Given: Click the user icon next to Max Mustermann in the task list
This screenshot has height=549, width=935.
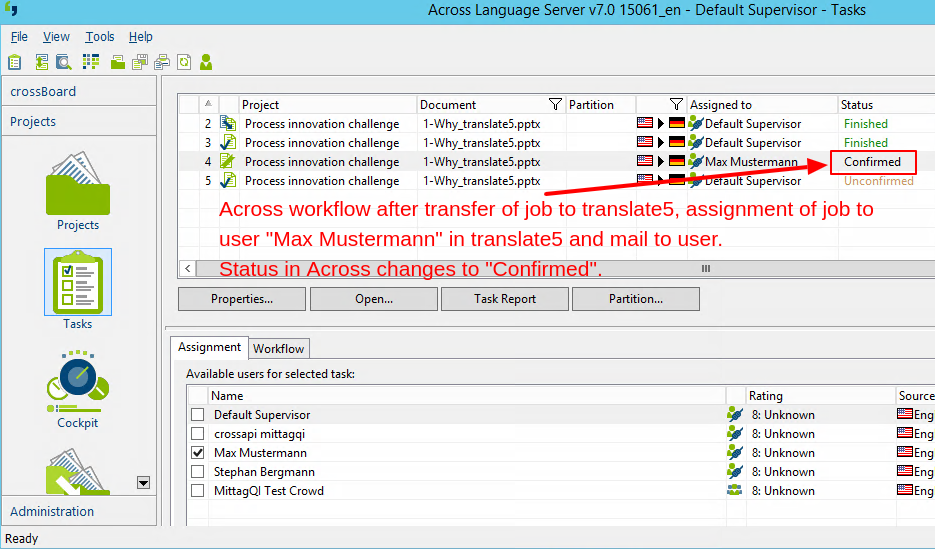Looking at the screenshot, I should pos(695,162).
